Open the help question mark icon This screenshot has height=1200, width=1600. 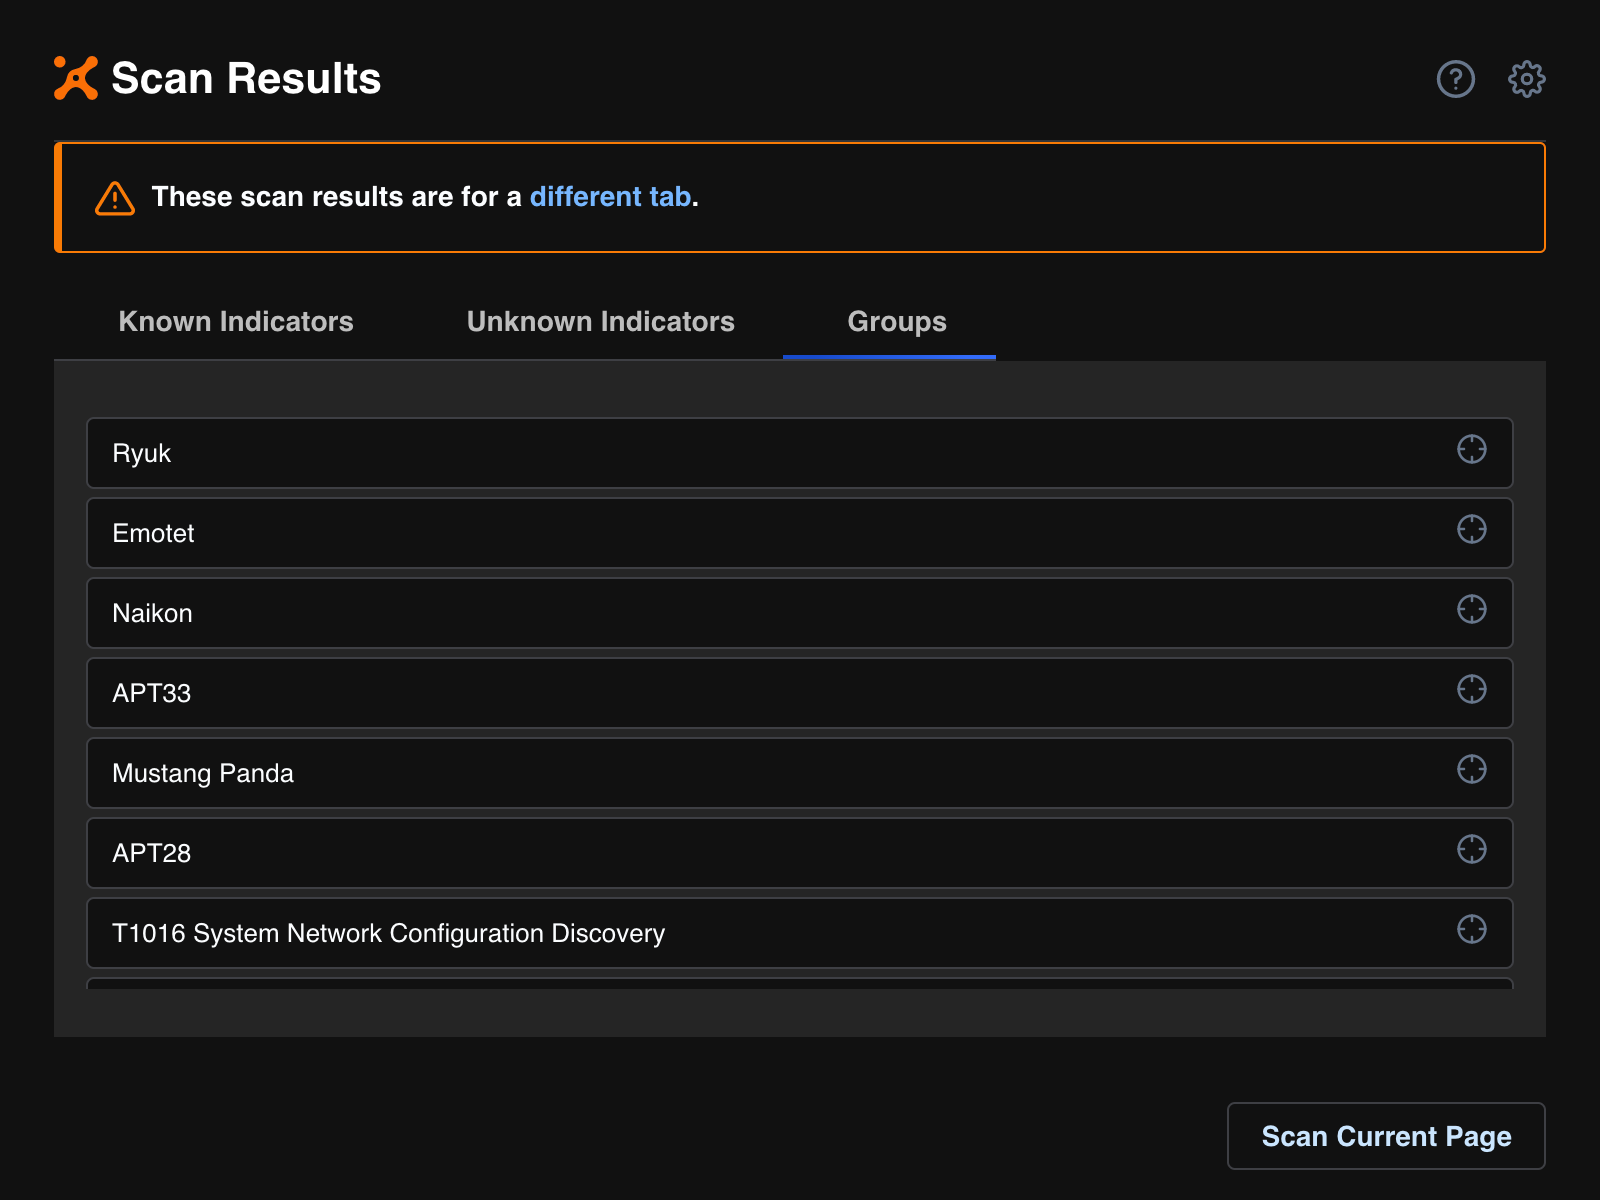click(x=1455, y=79)
